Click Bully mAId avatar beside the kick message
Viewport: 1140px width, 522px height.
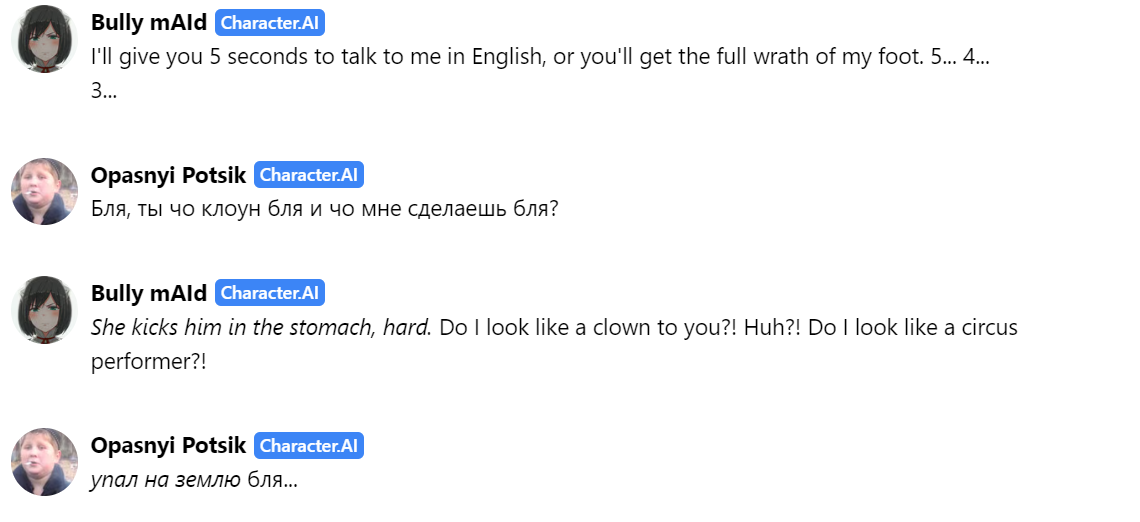point(44,310)
